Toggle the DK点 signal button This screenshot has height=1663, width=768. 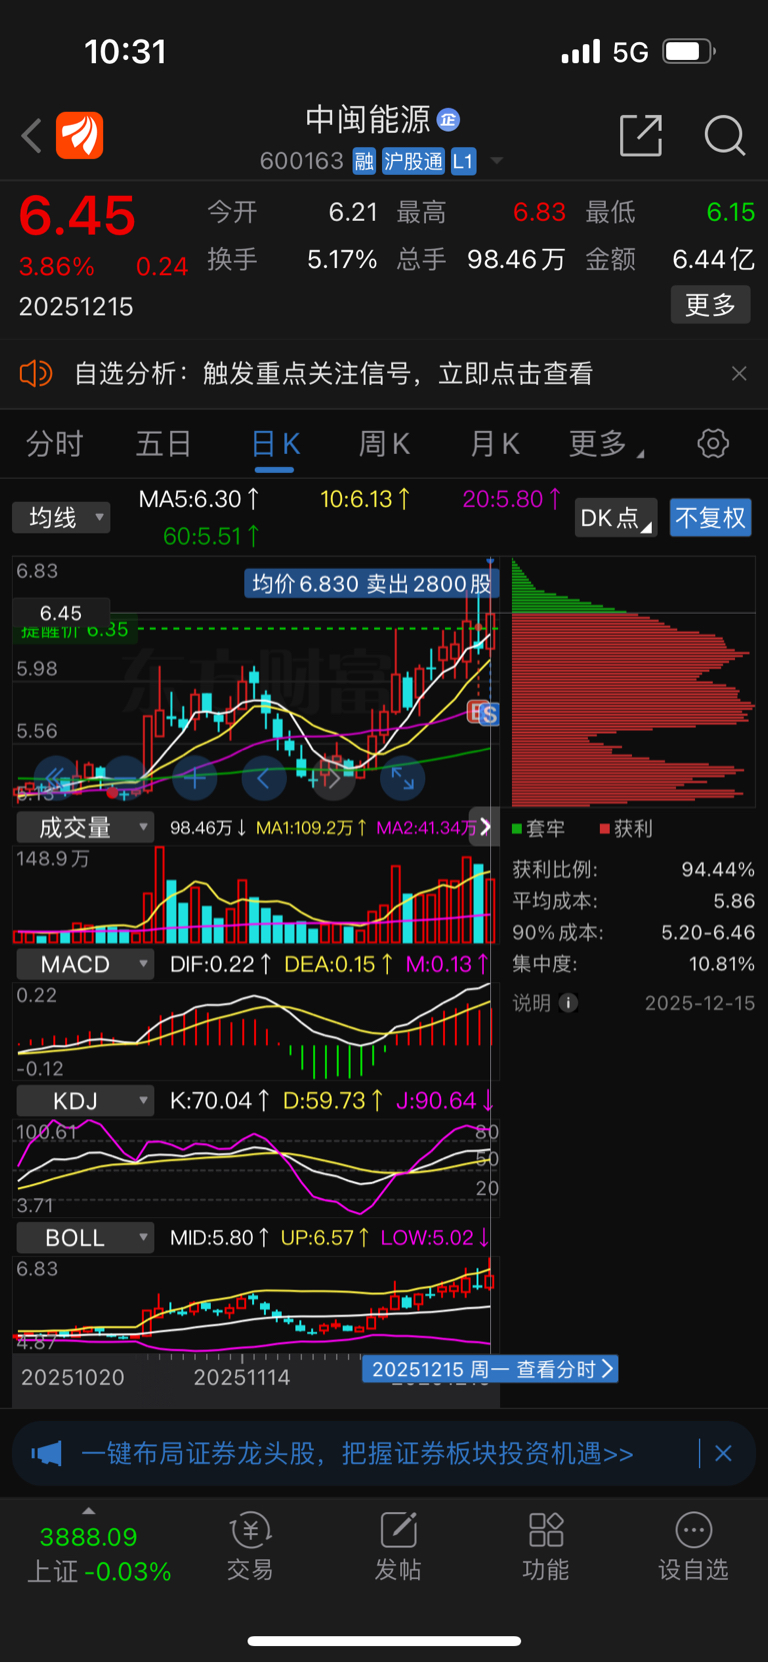click(x=616, y=518)
